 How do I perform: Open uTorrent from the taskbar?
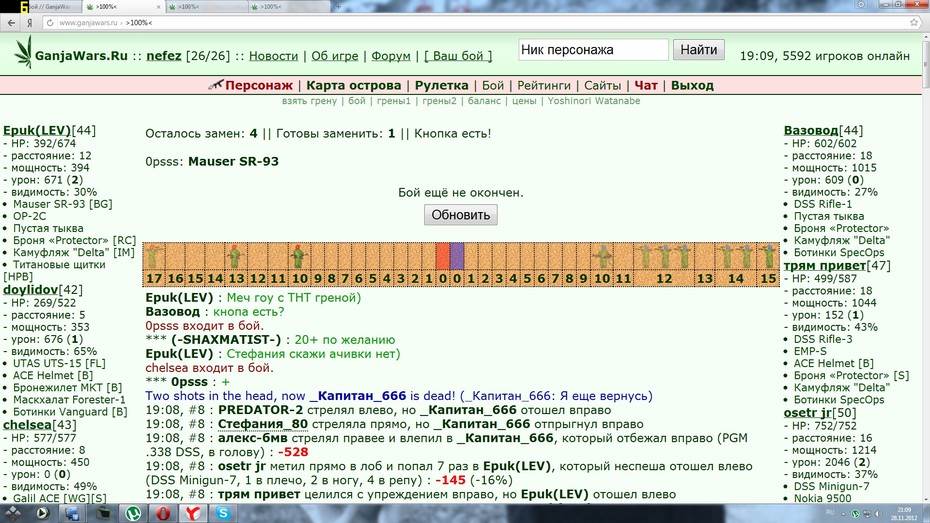pyautogui.click(x=133, y=513)
